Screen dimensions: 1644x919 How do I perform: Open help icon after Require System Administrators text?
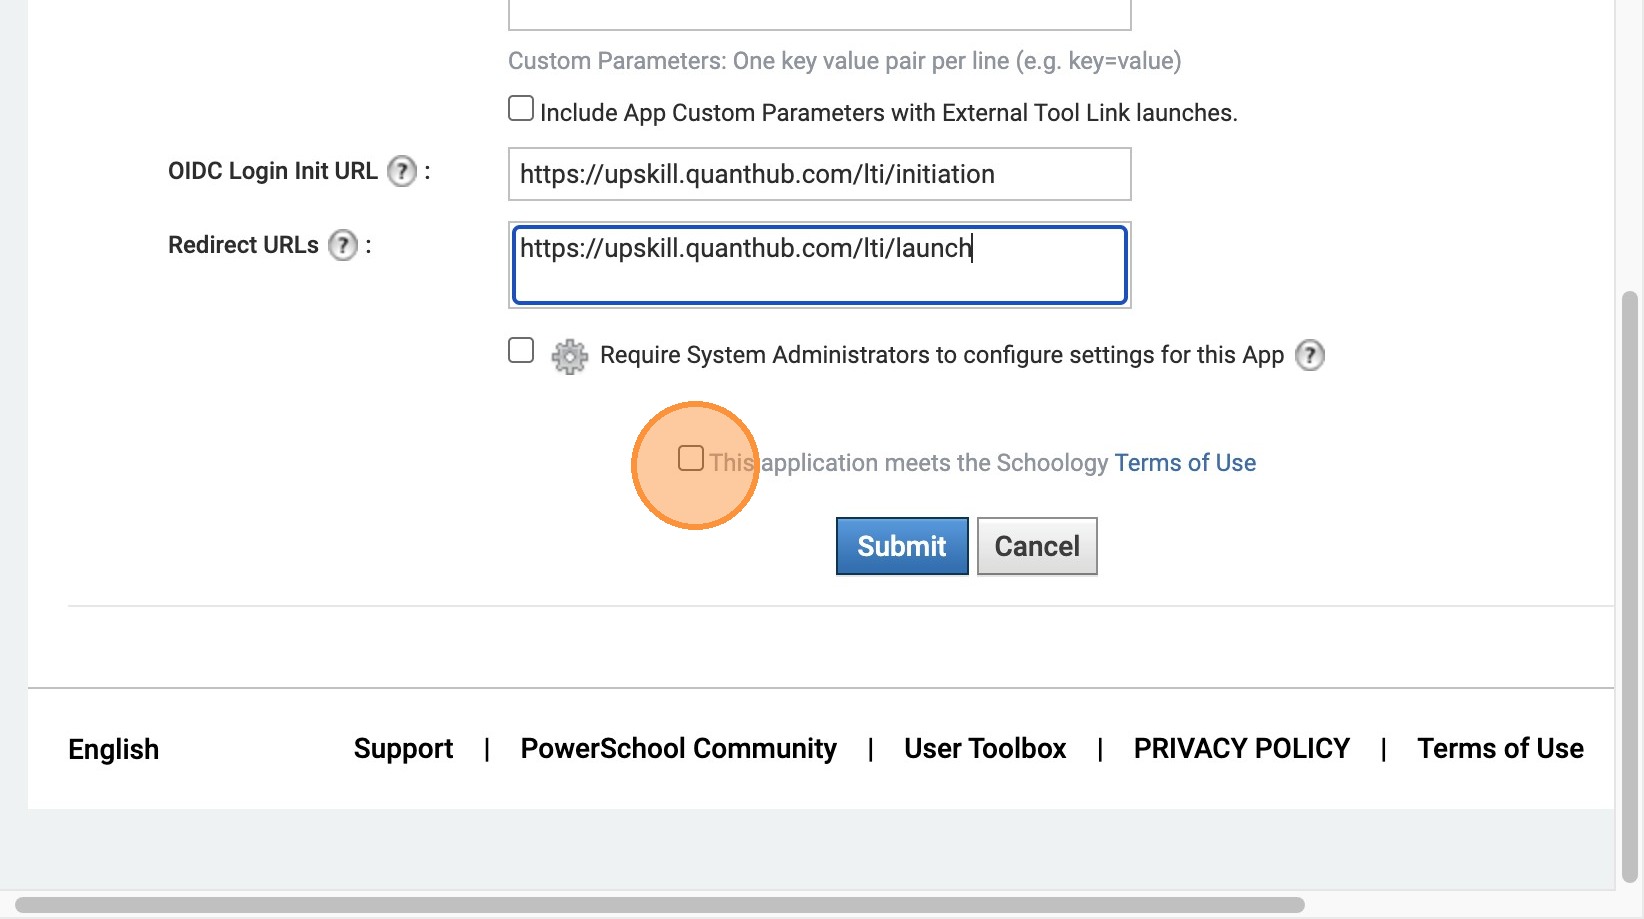[x=1309, y=355]
